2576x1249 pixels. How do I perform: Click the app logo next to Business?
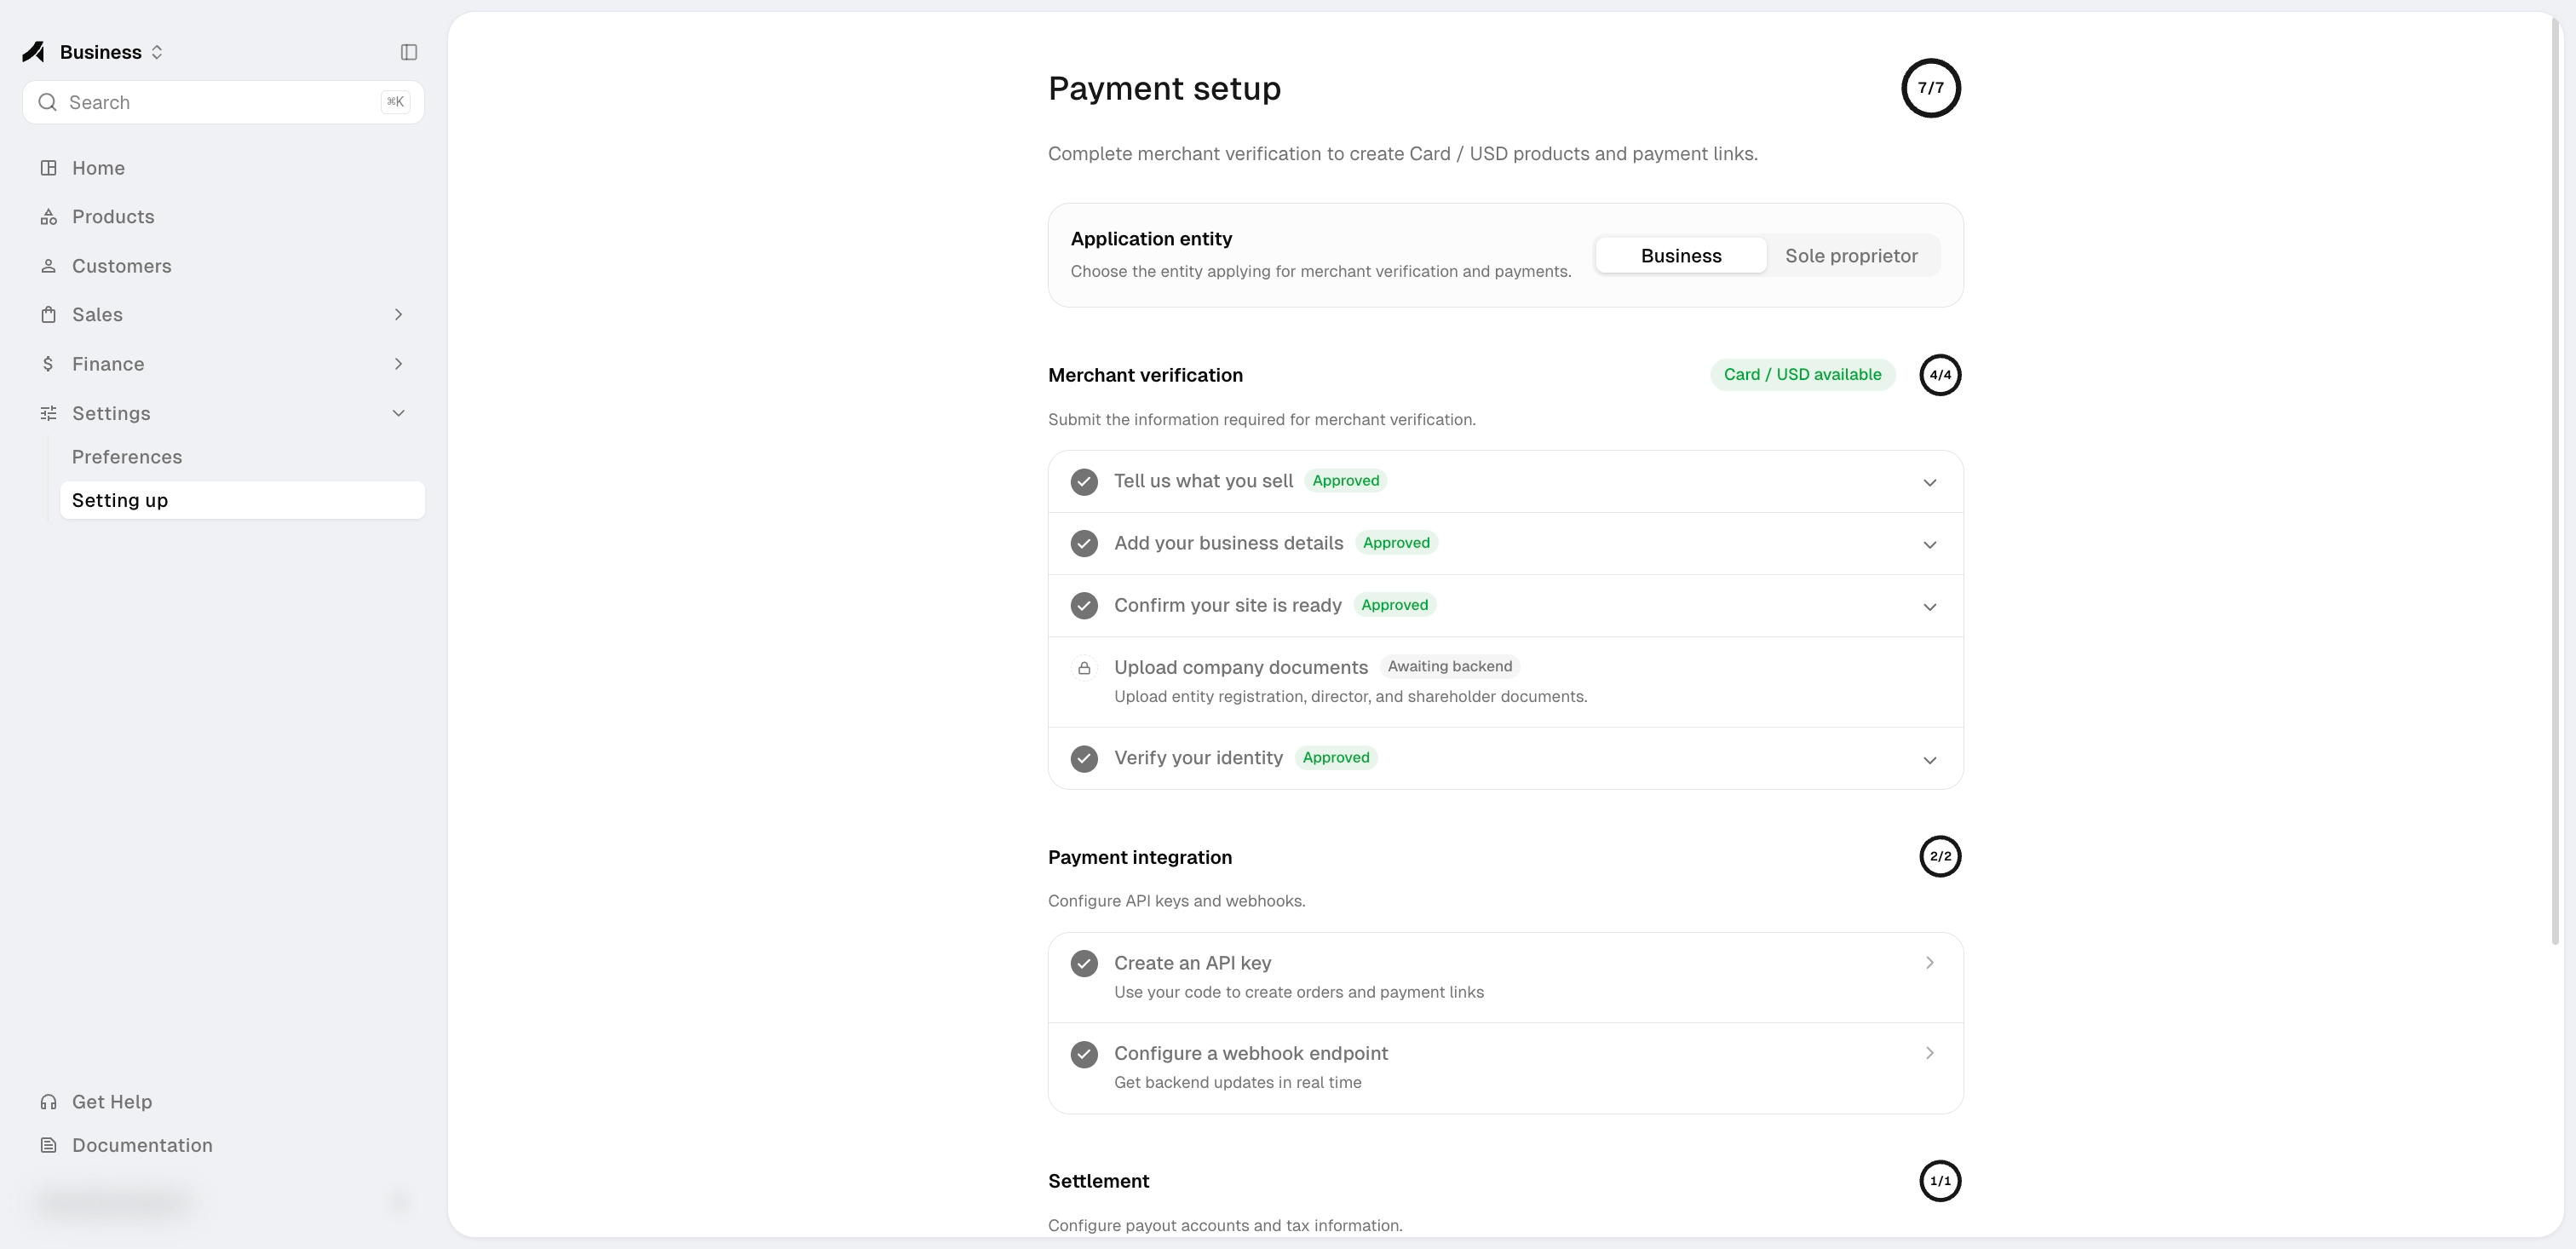coord(33,52)
